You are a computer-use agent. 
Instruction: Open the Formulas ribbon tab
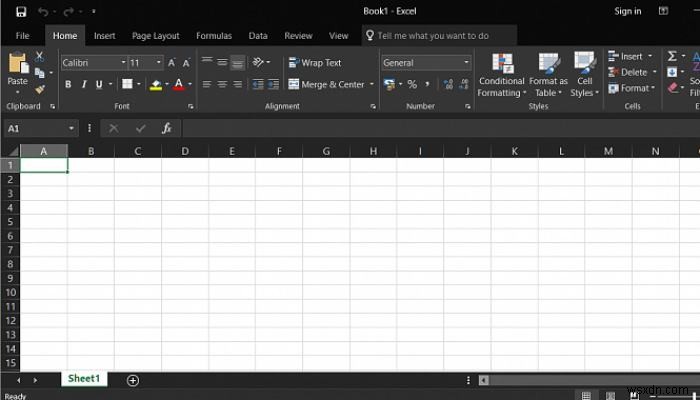click(214, 36)
